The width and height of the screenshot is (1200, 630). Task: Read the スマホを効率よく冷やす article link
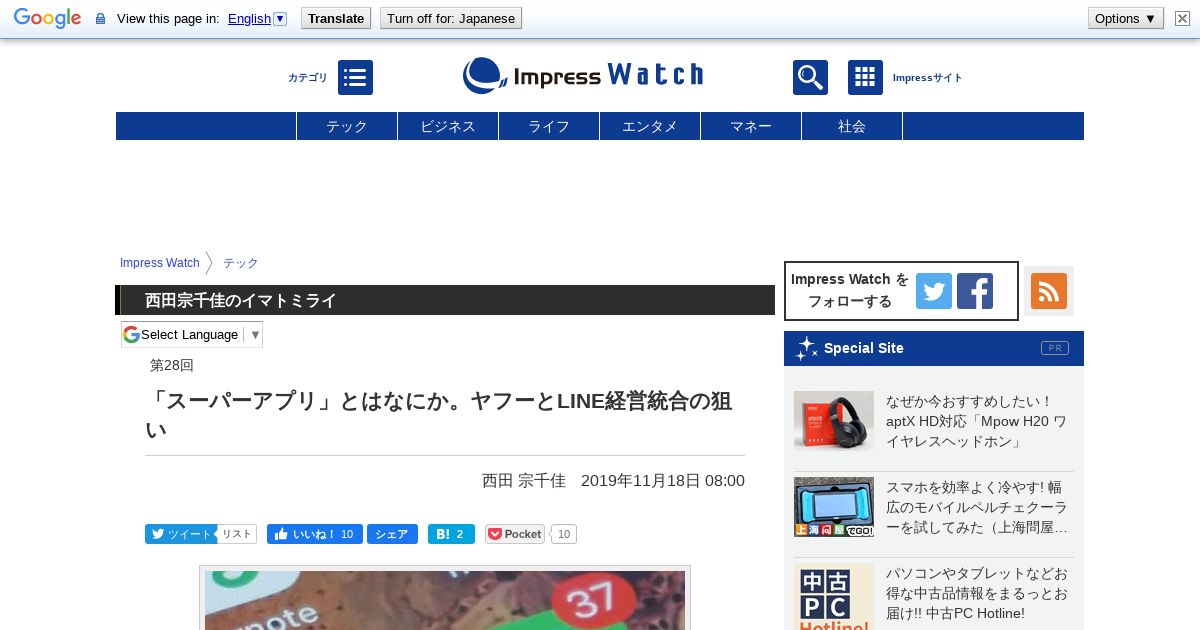click(976, 507)
